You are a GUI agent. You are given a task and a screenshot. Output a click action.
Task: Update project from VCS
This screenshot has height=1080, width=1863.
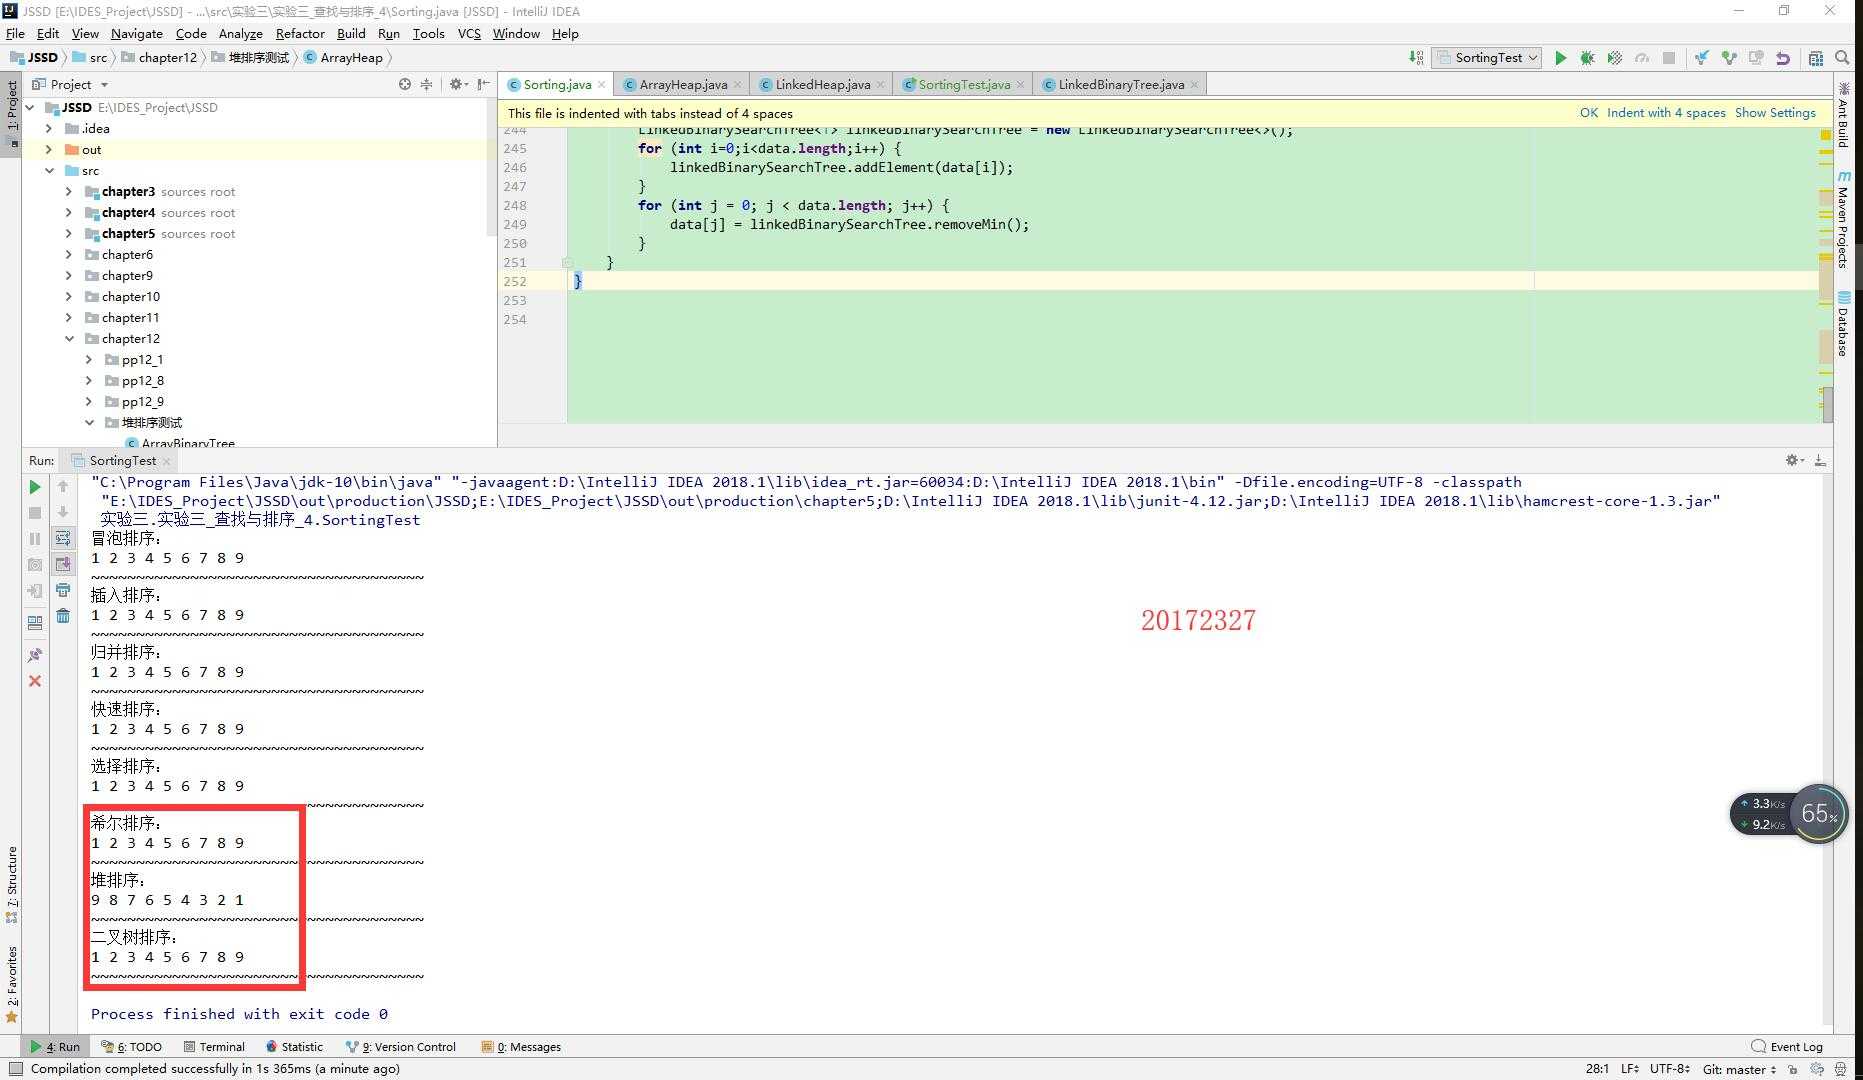(1701, 58)
